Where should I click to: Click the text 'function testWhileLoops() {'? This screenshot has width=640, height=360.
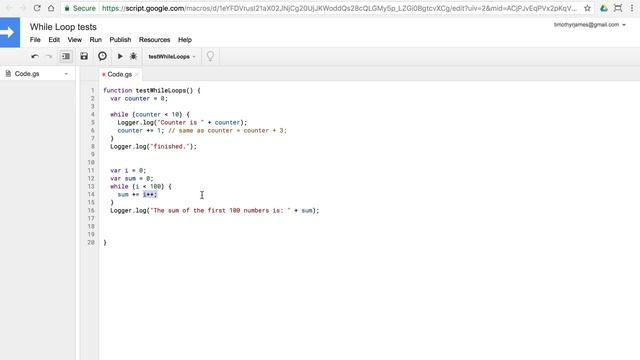(x=152, y=91)
